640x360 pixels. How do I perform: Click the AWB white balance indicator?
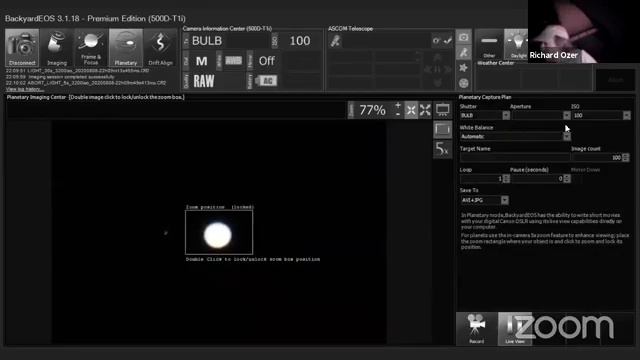tap(233, 61)
